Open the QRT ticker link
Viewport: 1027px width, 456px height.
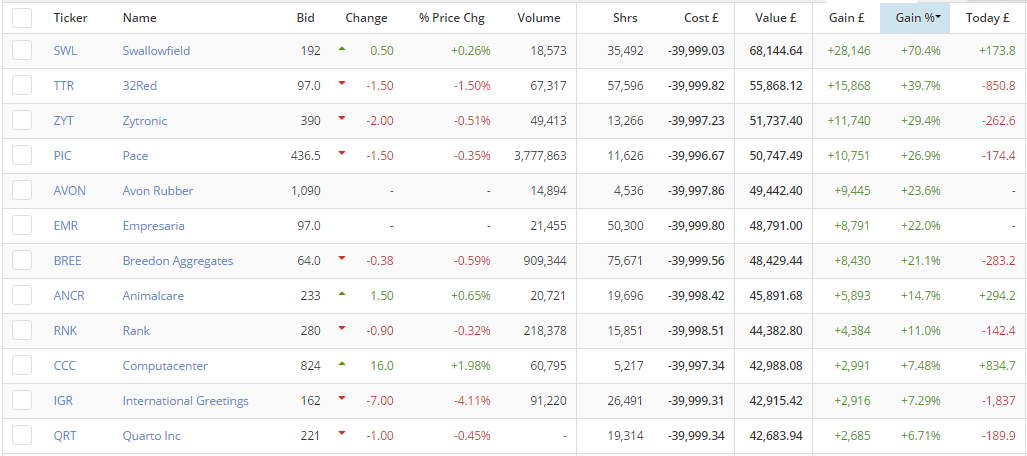tap(65, 436)
